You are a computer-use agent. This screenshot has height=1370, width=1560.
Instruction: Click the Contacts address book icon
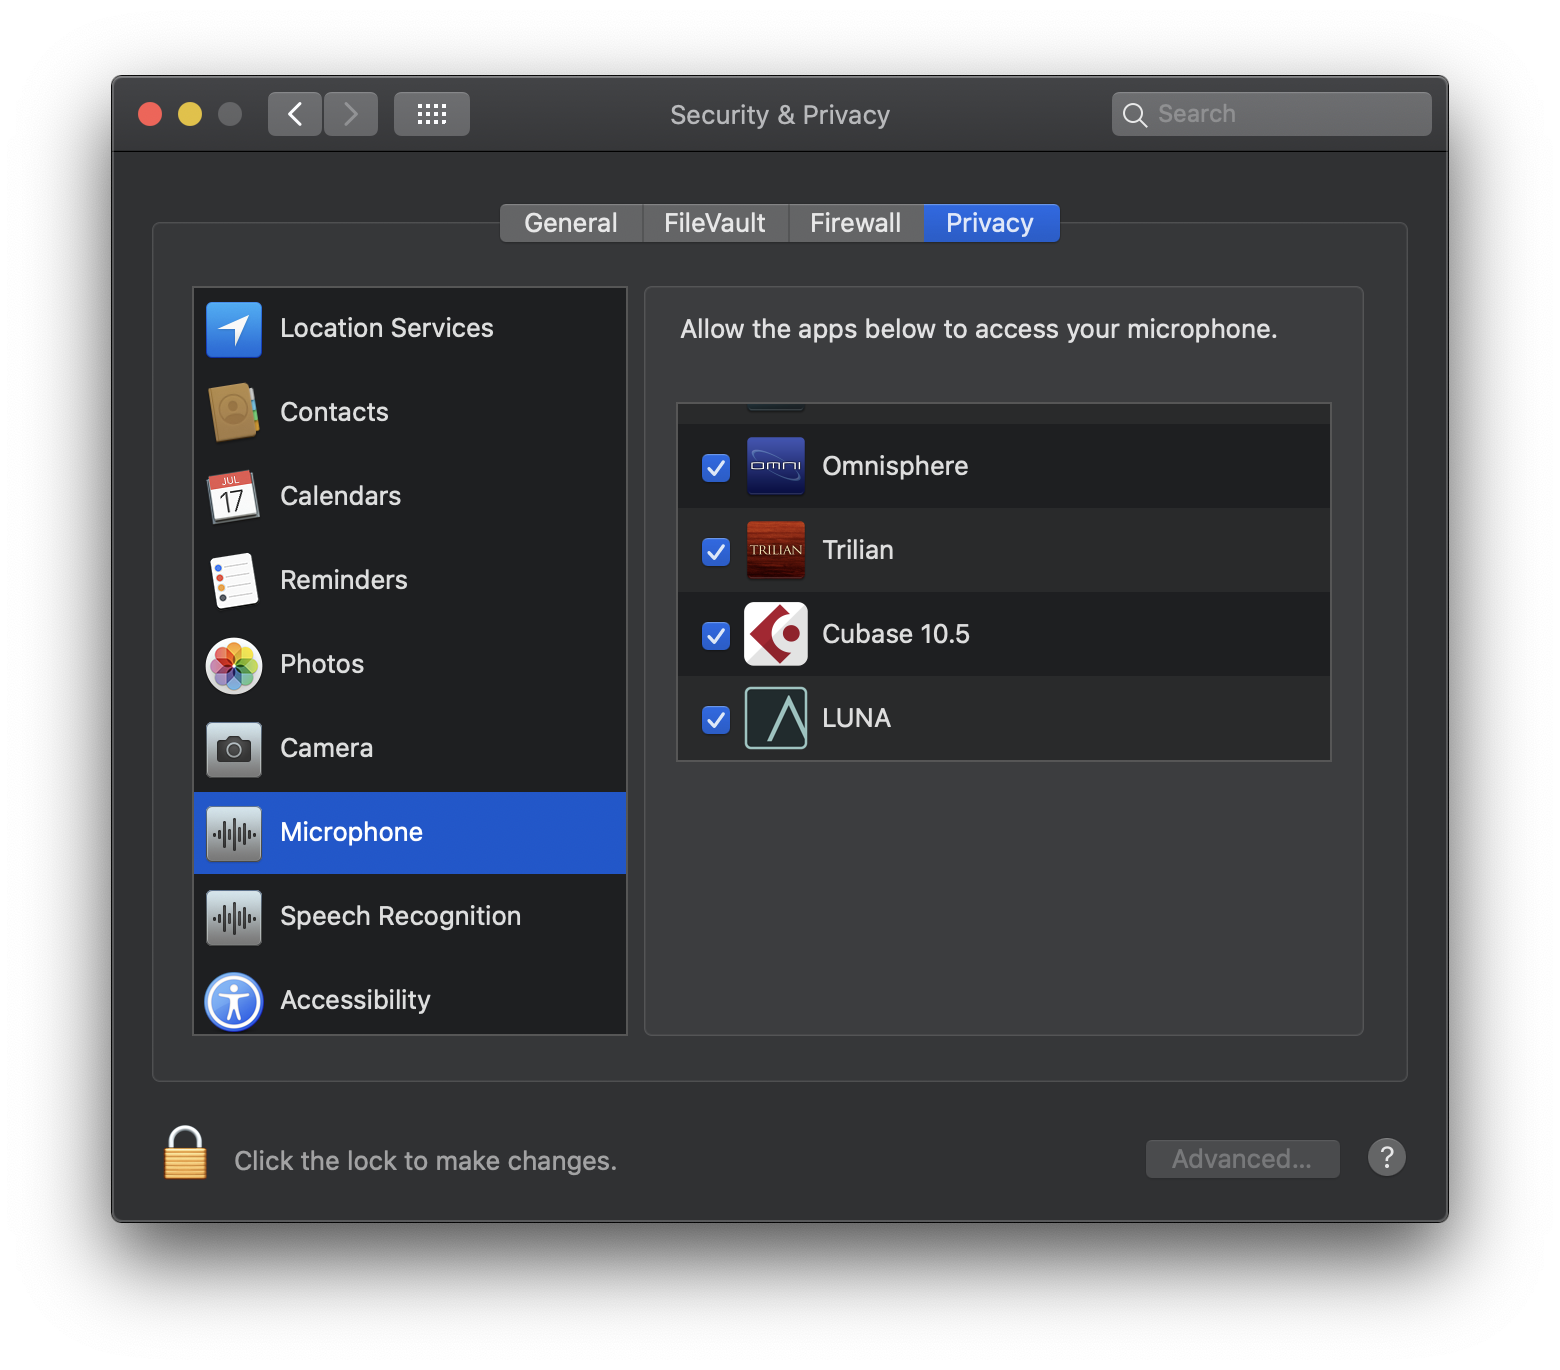(234, 412)
